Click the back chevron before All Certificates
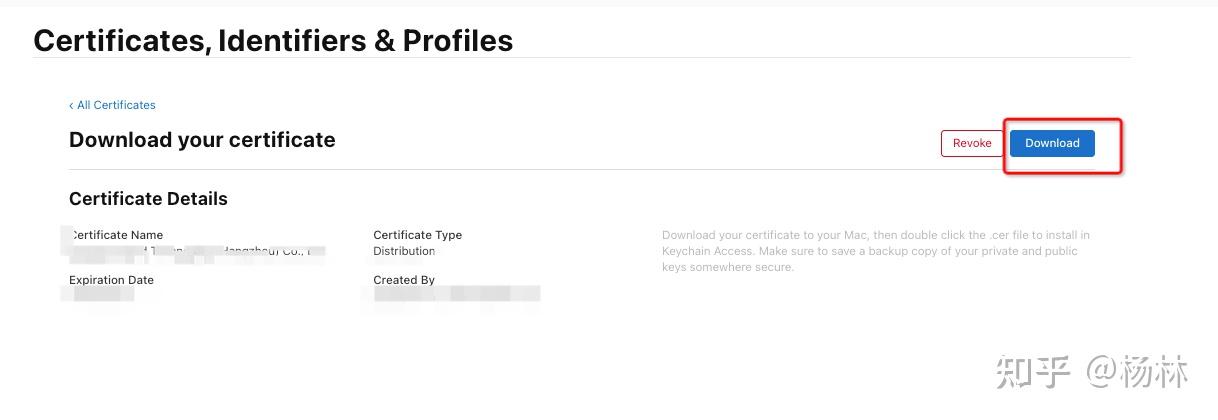The image size is (1218, 420). (71, 105)
